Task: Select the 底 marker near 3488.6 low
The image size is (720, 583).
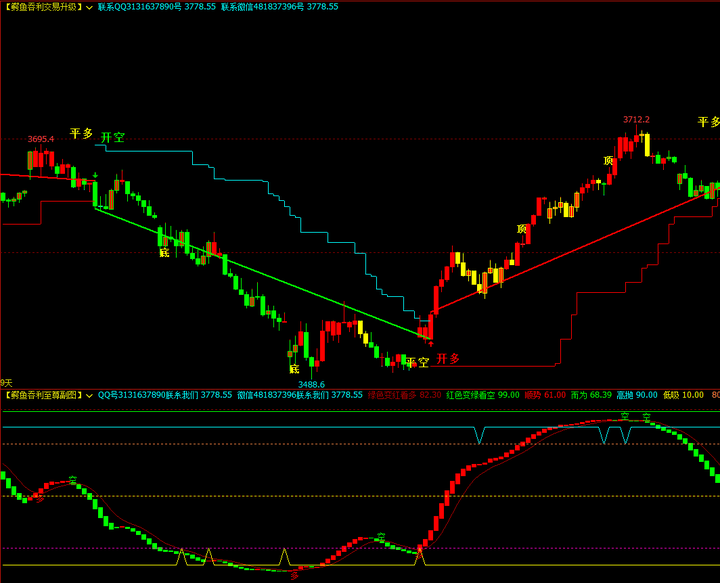Action: pos(294,369)
